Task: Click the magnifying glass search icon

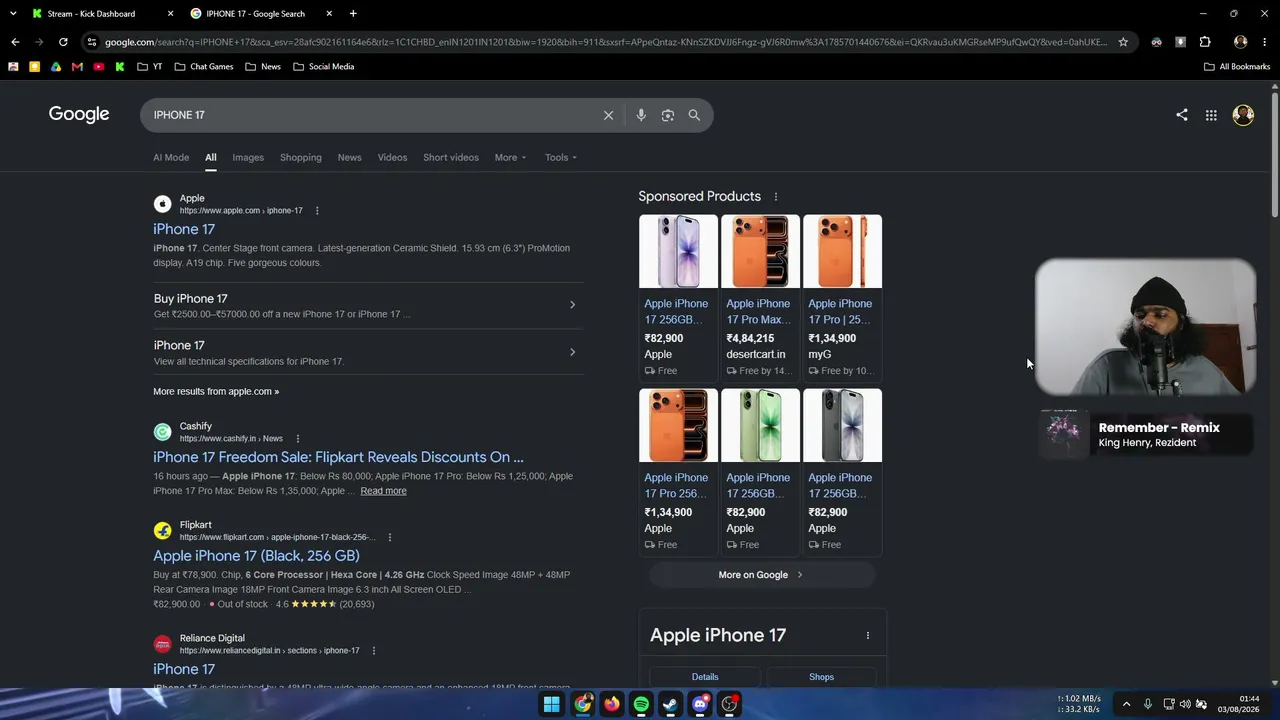Action: (694, 115)
